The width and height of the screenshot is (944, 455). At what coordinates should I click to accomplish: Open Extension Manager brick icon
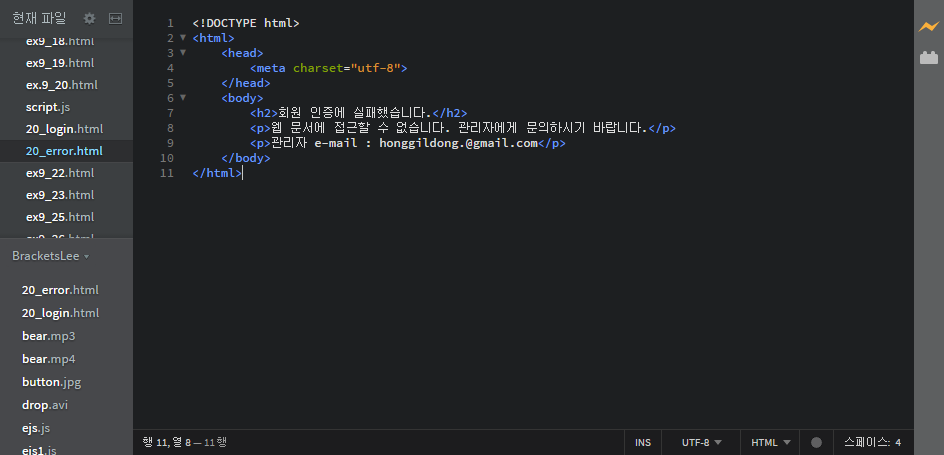point(929,58)
